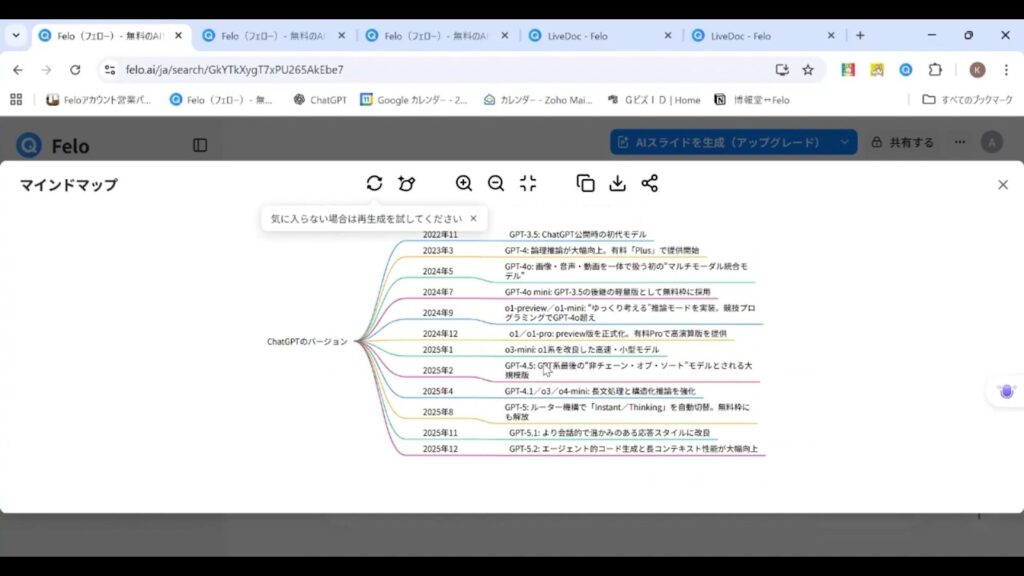Viewport: 1024px width, 576px height.
Task: Bookmark this page with the star icon
Action: point(808,70)
